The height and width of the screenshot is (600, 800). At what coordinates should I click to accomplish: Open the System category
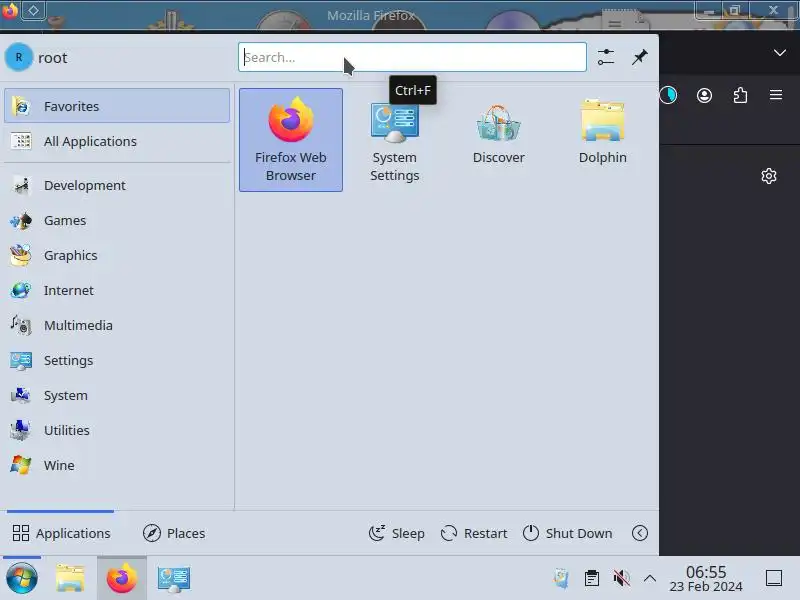(117, 395)
